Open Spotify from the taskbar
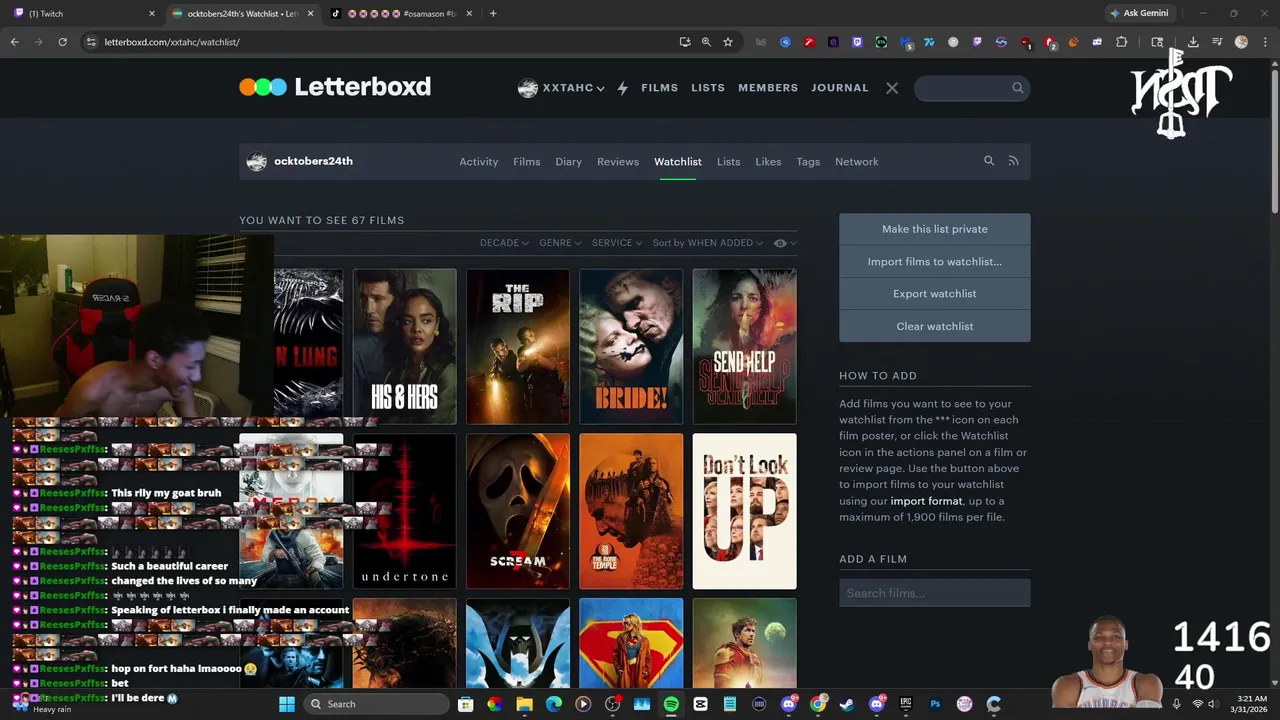1280x720 pixels. click(x=671, y=704)
